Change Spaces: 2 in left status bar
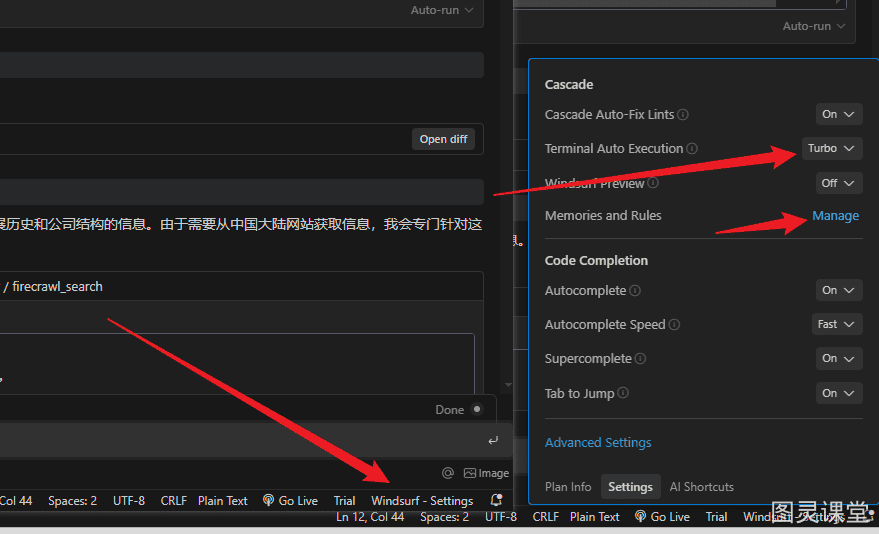 tap(72, 500)
